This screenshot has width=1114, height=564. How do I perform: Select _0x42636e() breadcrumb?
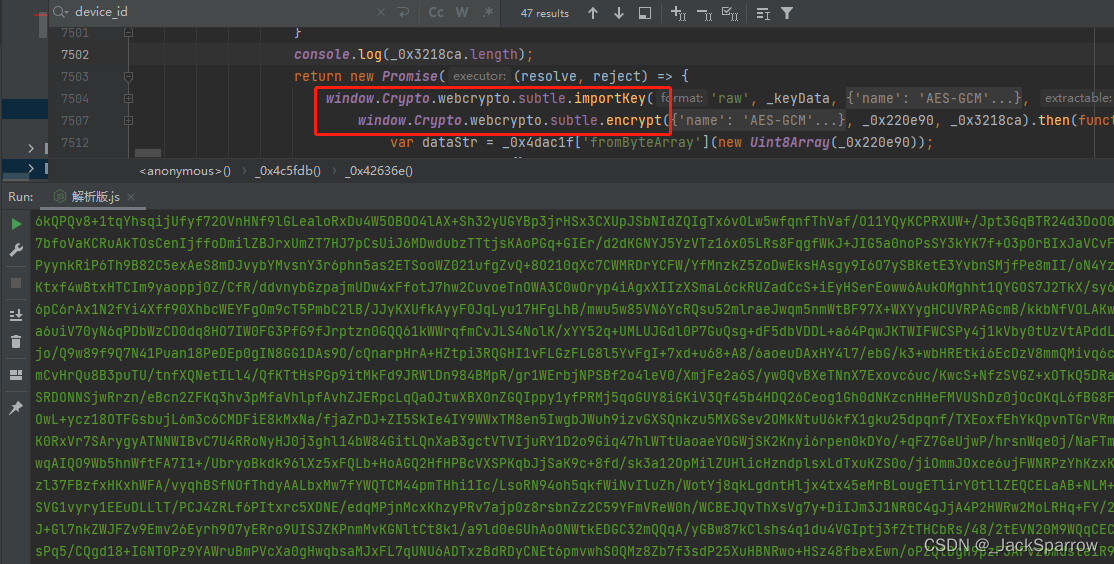point(379,171)
